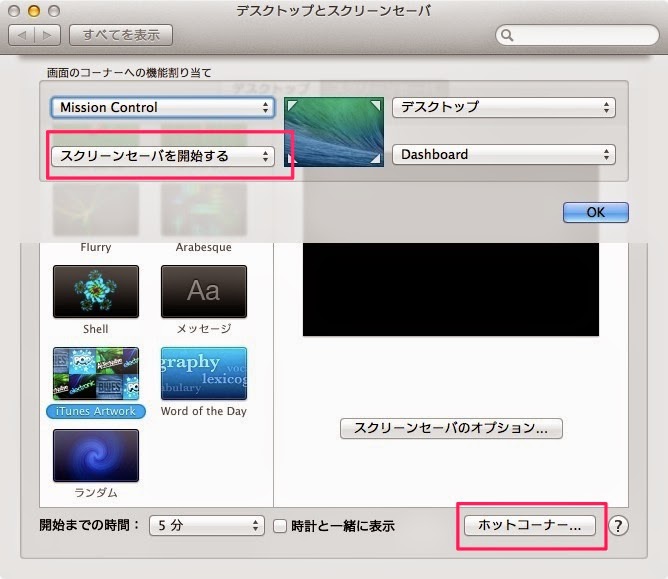Click the ランダム label text

(96, 493)
